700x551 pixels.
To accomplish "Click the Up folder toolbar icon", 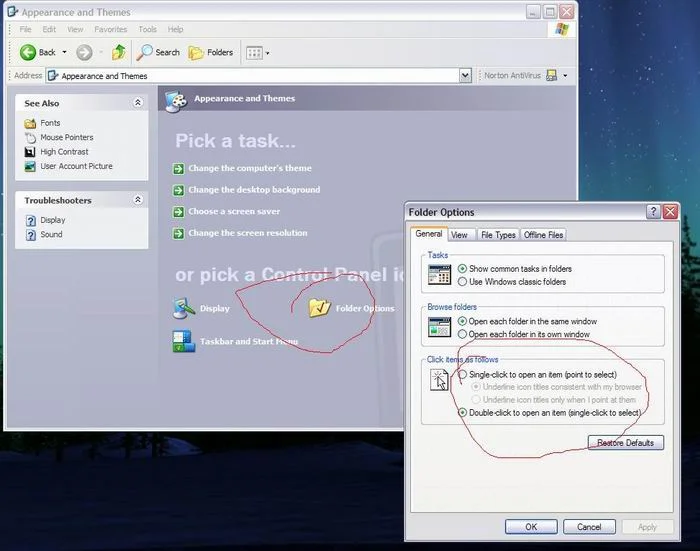I will (119, 52).
